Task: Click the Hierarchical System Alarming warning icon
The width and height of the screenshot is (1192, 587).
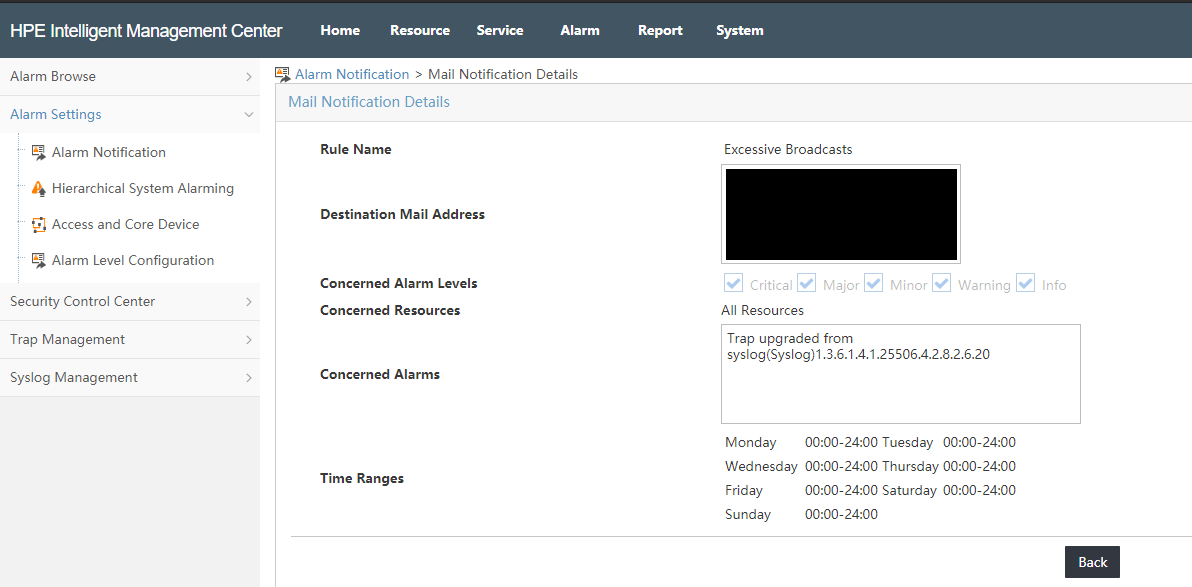Action: coord(39,188)
